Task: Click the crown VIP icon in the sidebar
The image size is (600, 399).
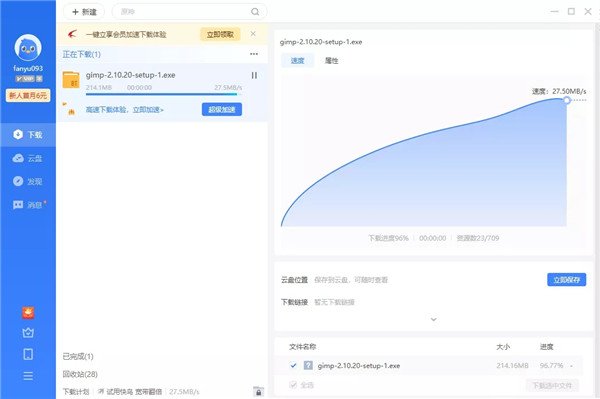Action: tap(28, 333)
